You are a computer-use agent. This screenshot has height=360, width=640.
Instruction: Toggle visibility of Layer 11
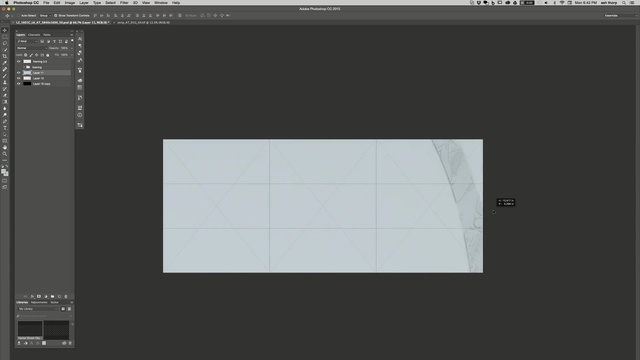[18, 73]
